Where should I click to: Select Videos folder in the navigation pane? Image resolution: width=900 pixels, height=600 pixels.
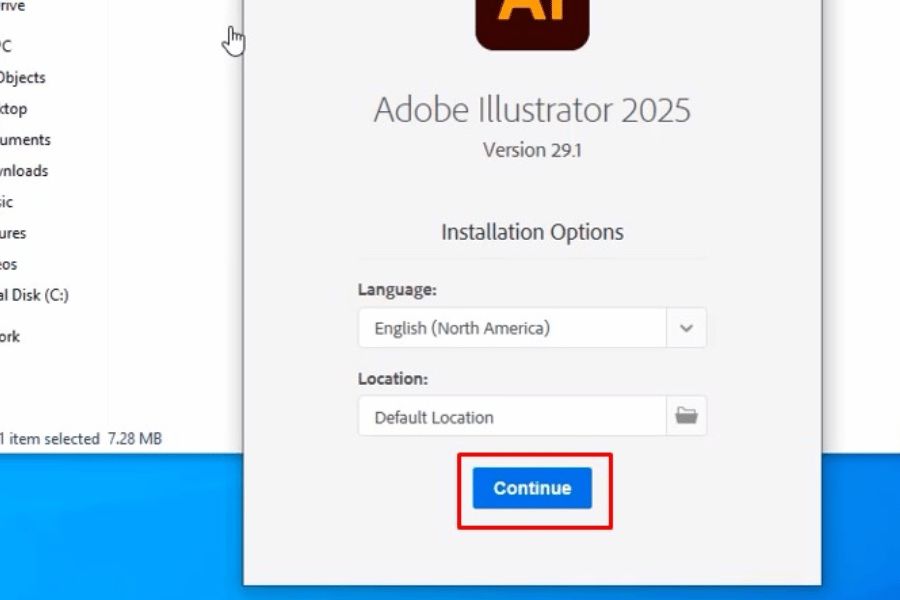coord(9,264)
